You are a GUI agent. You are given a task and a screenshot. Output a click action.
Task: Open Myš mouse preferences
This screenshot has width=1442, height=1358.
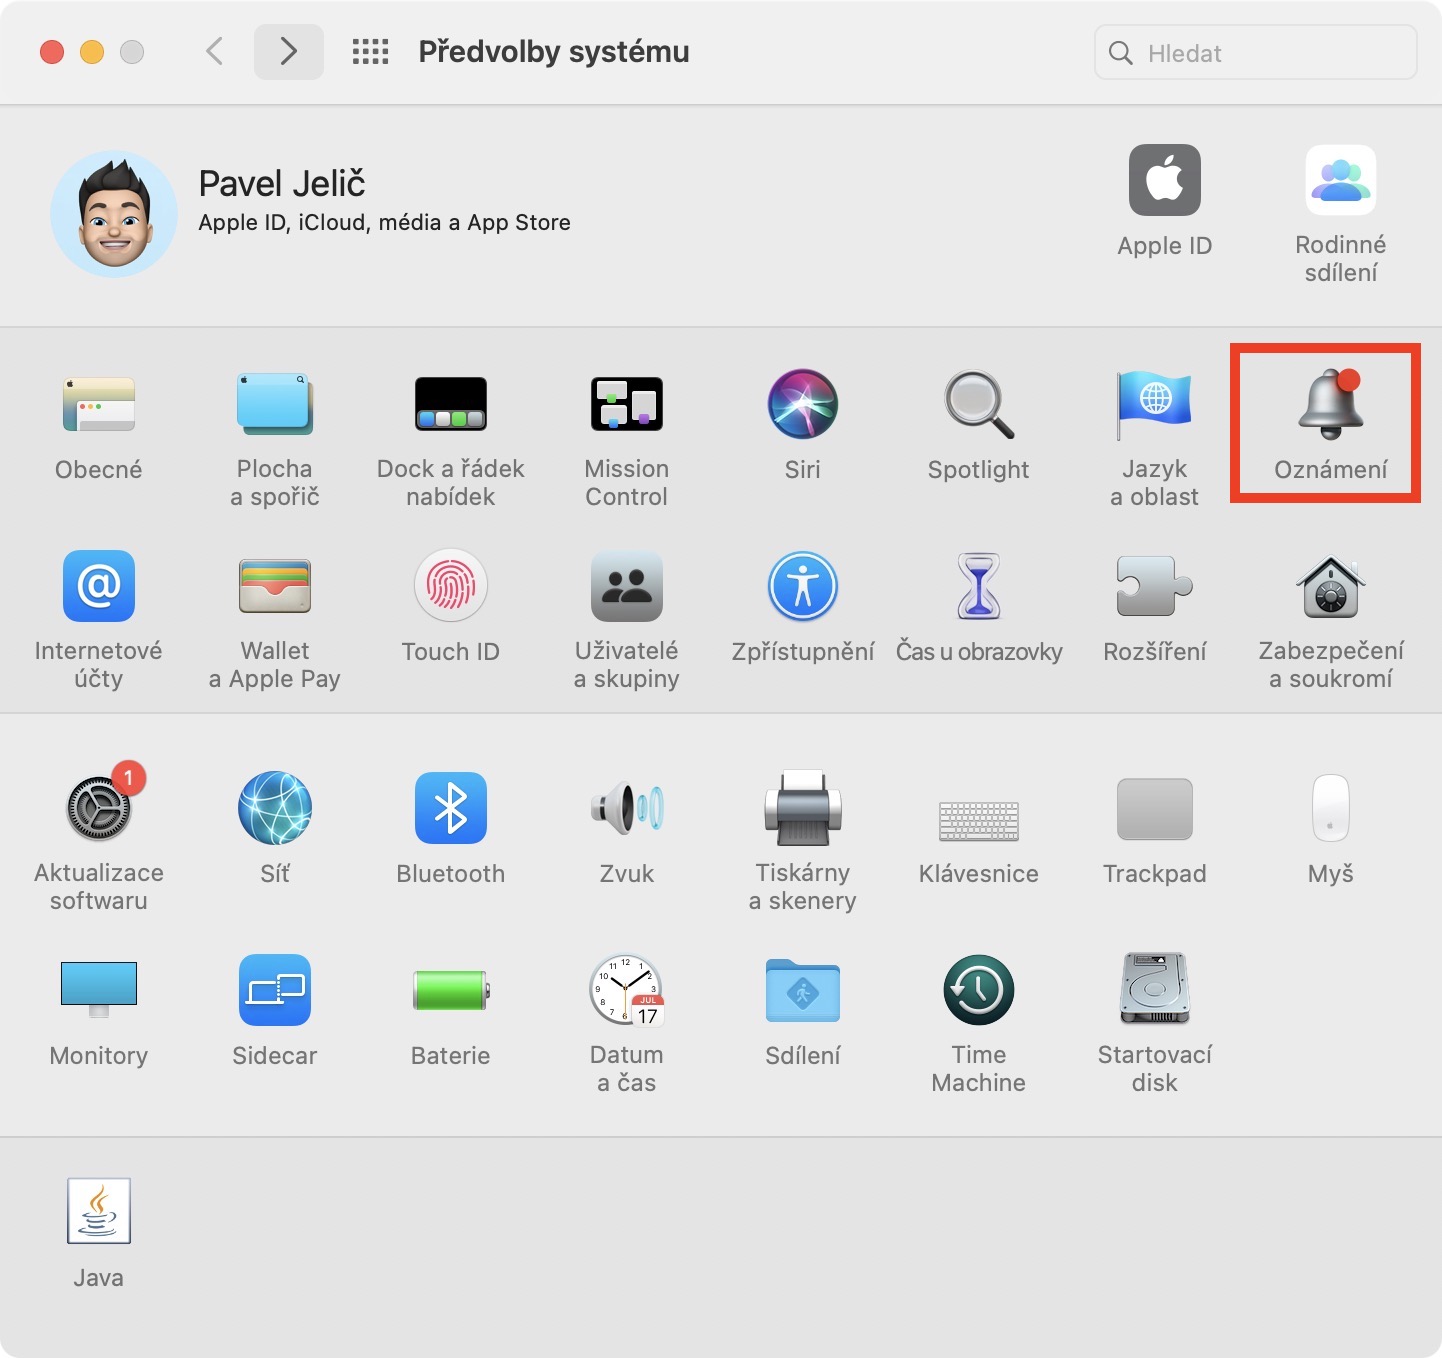pos(1331,808)
